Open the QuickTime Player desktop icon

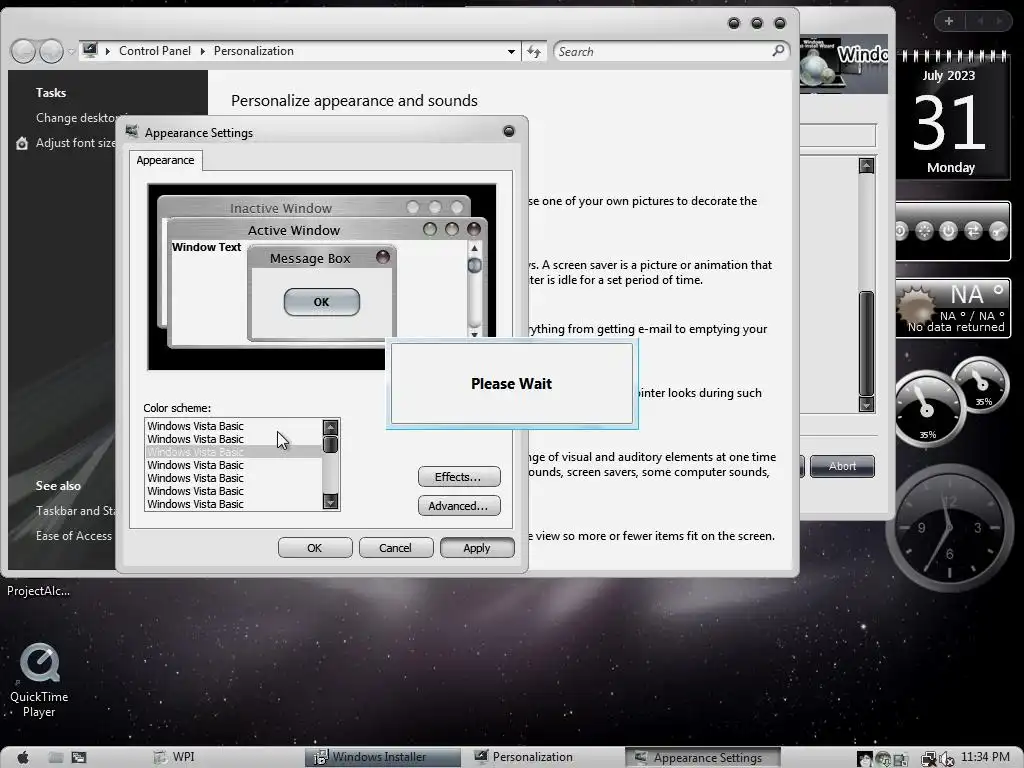pyautogui.click(x=39, y=679)
